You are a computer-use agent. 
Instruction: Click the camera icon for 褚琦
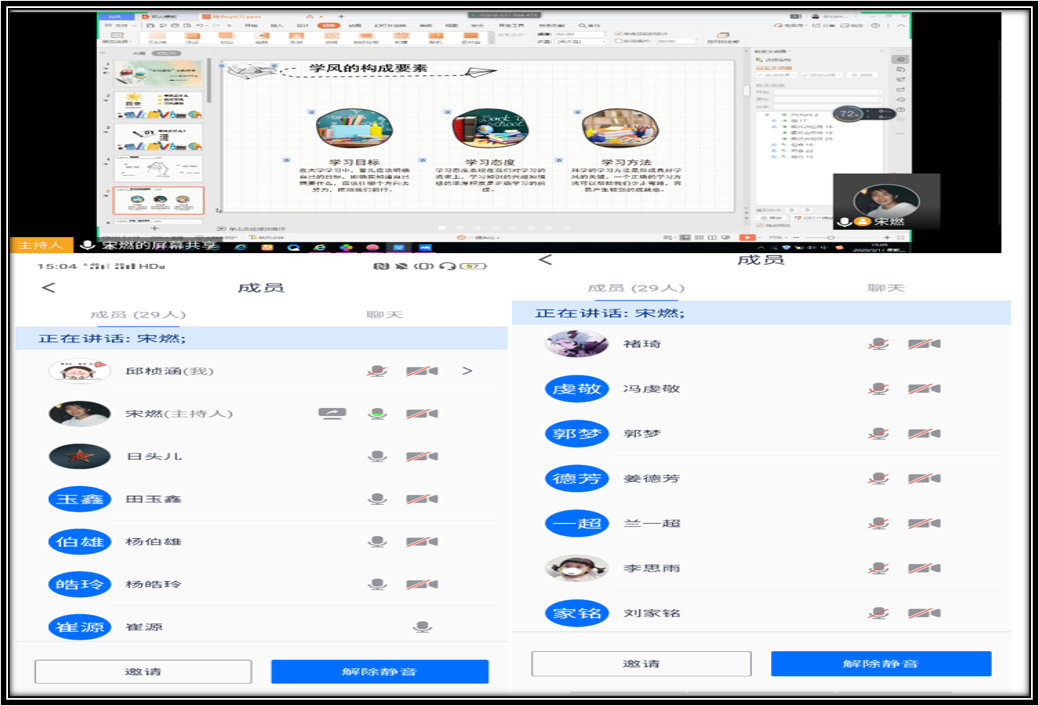[x=923, y=344]
